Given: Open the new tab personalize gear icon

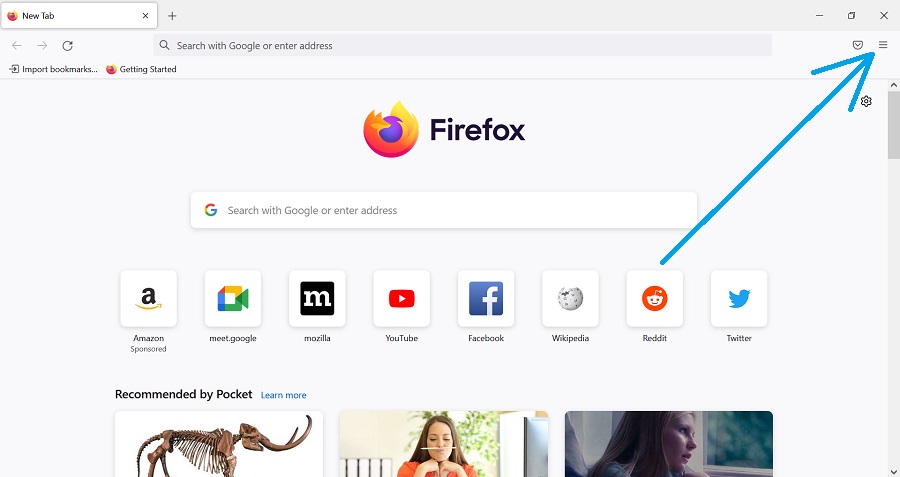Looking at the screenshot, I should pos(866,101).
